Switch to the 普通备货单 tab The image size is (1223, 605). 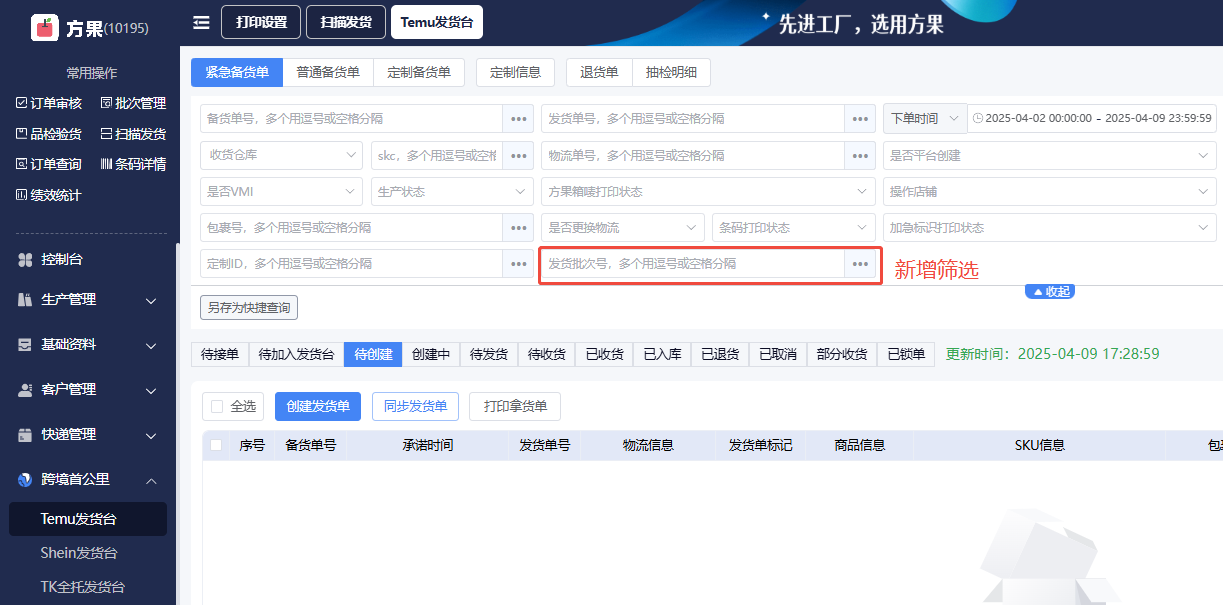pos(328,73)
